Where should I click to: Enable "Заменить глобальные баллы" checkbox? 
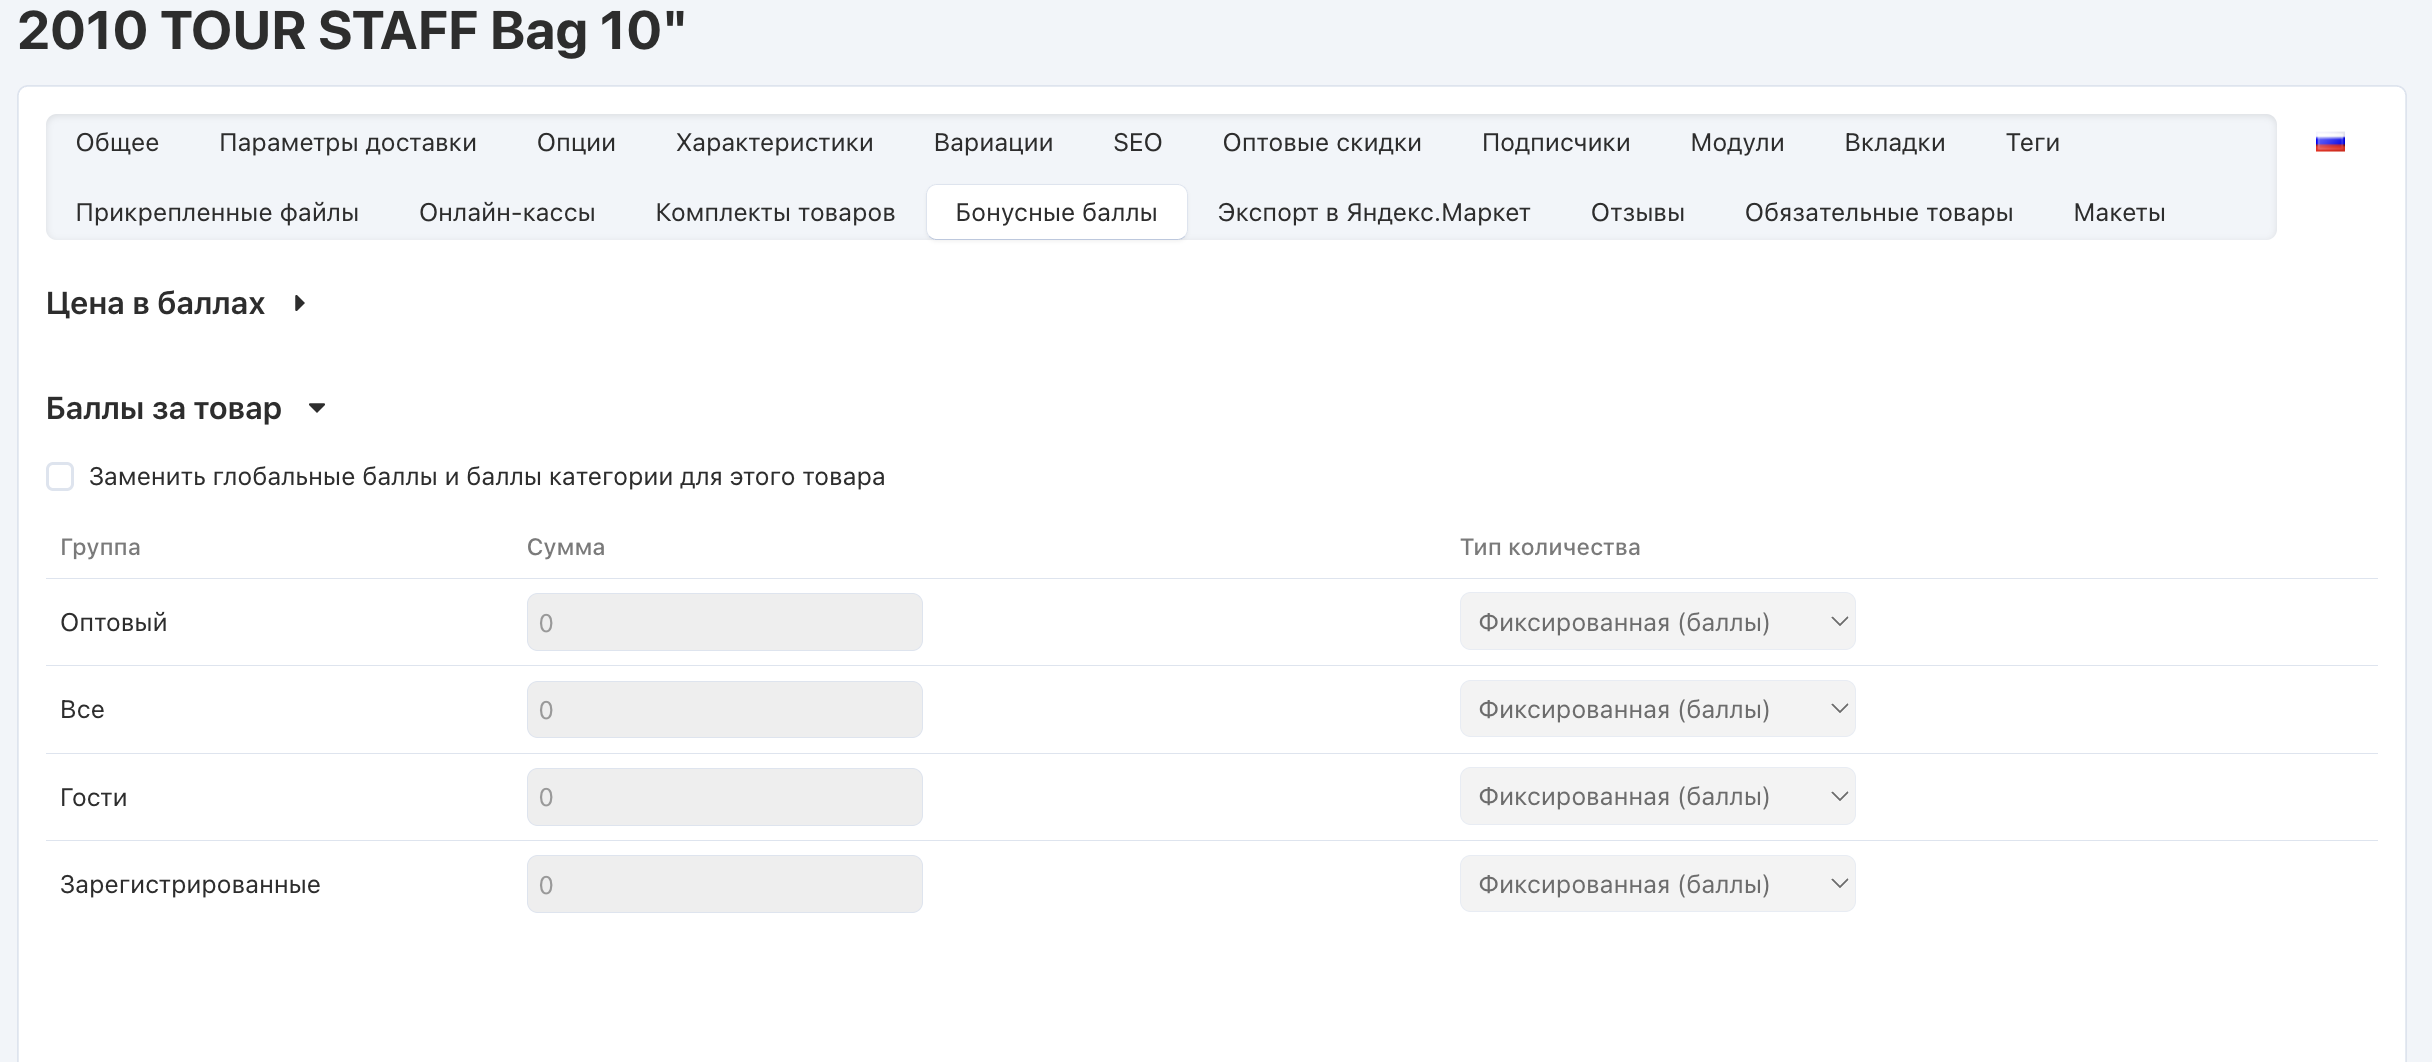[60, 477]
